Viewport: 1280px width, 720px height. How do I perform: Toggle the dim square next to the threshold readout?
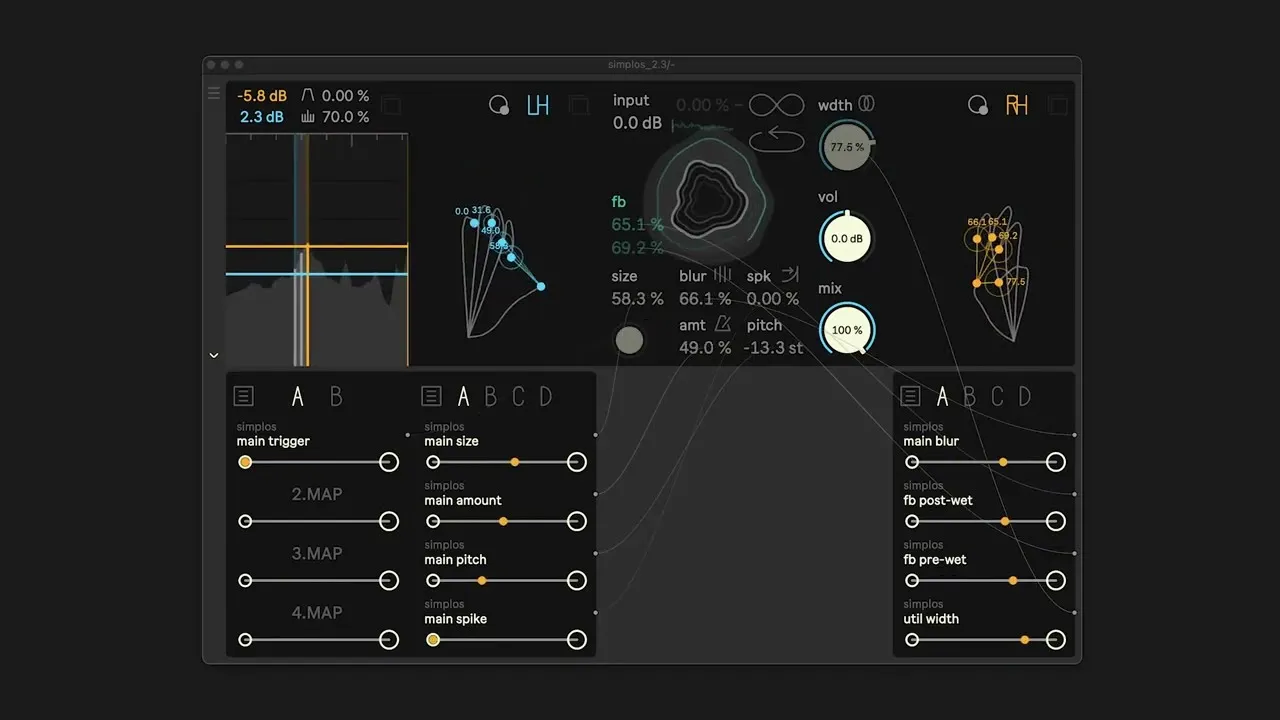click(392, 105)
